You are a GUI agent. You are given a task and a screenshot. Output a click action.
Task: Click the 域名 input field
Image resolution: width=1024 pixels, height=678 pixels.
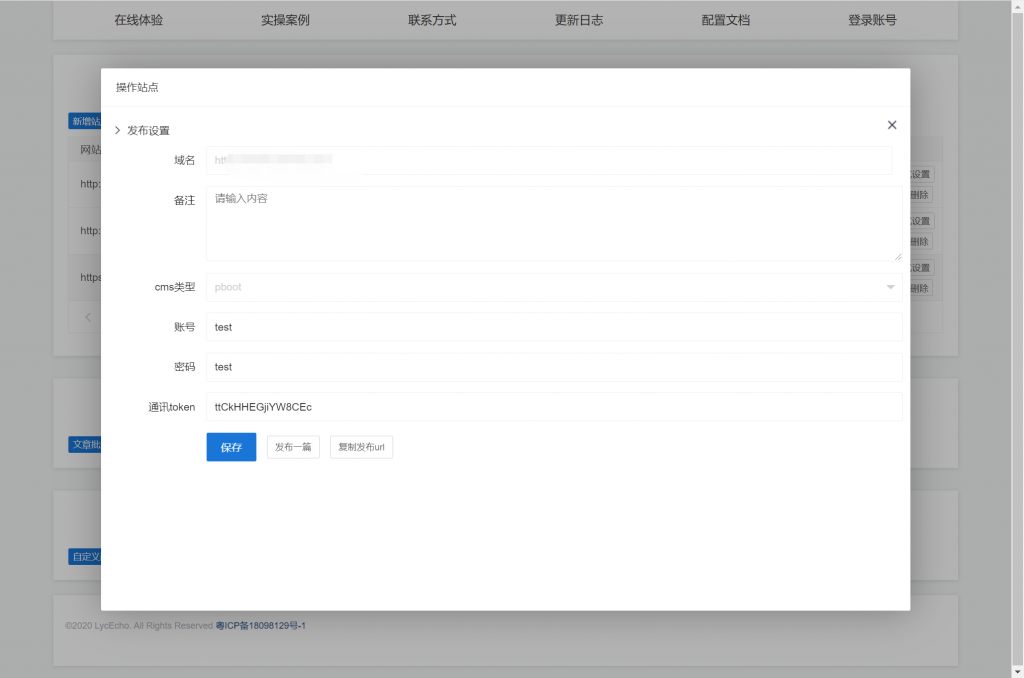(x=549, y=160)
